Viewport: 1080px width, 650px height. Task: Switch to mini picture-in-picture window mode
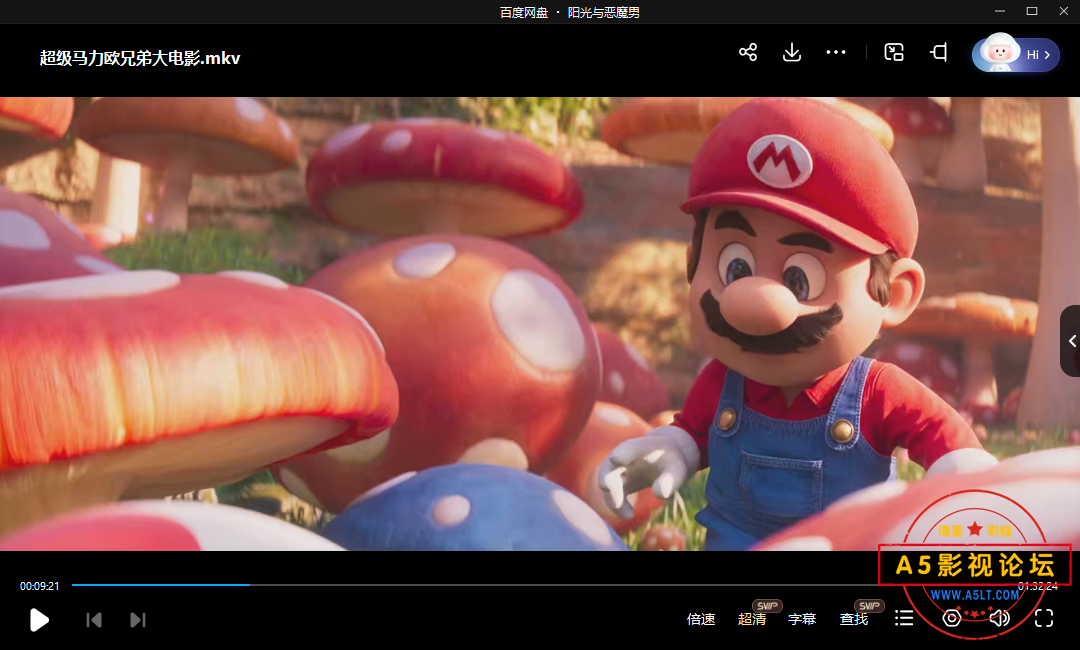pyautogui.click(x=894, y=52)
